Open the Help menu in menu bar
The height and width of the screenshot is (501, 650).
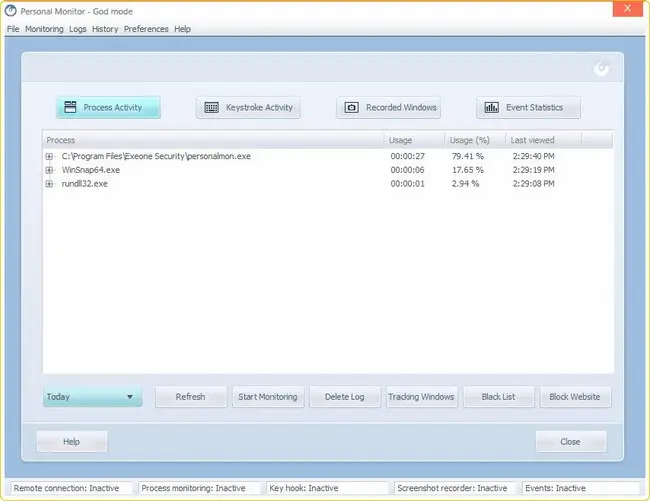(x=182, y=29)
